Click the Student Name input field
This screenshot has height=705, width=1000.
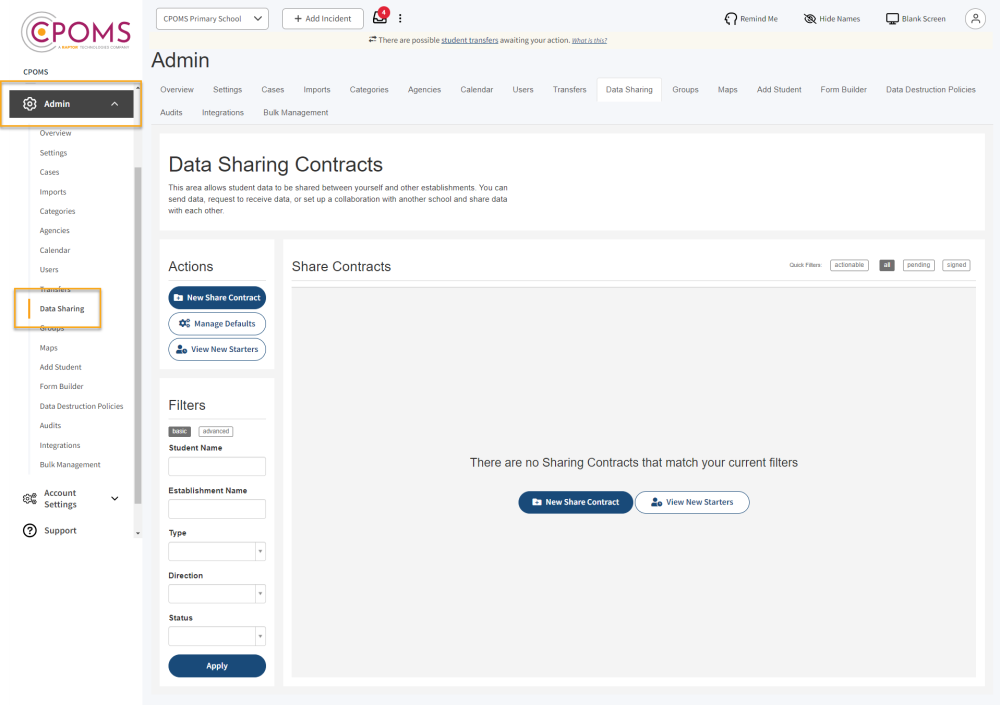tap(217, 466)
